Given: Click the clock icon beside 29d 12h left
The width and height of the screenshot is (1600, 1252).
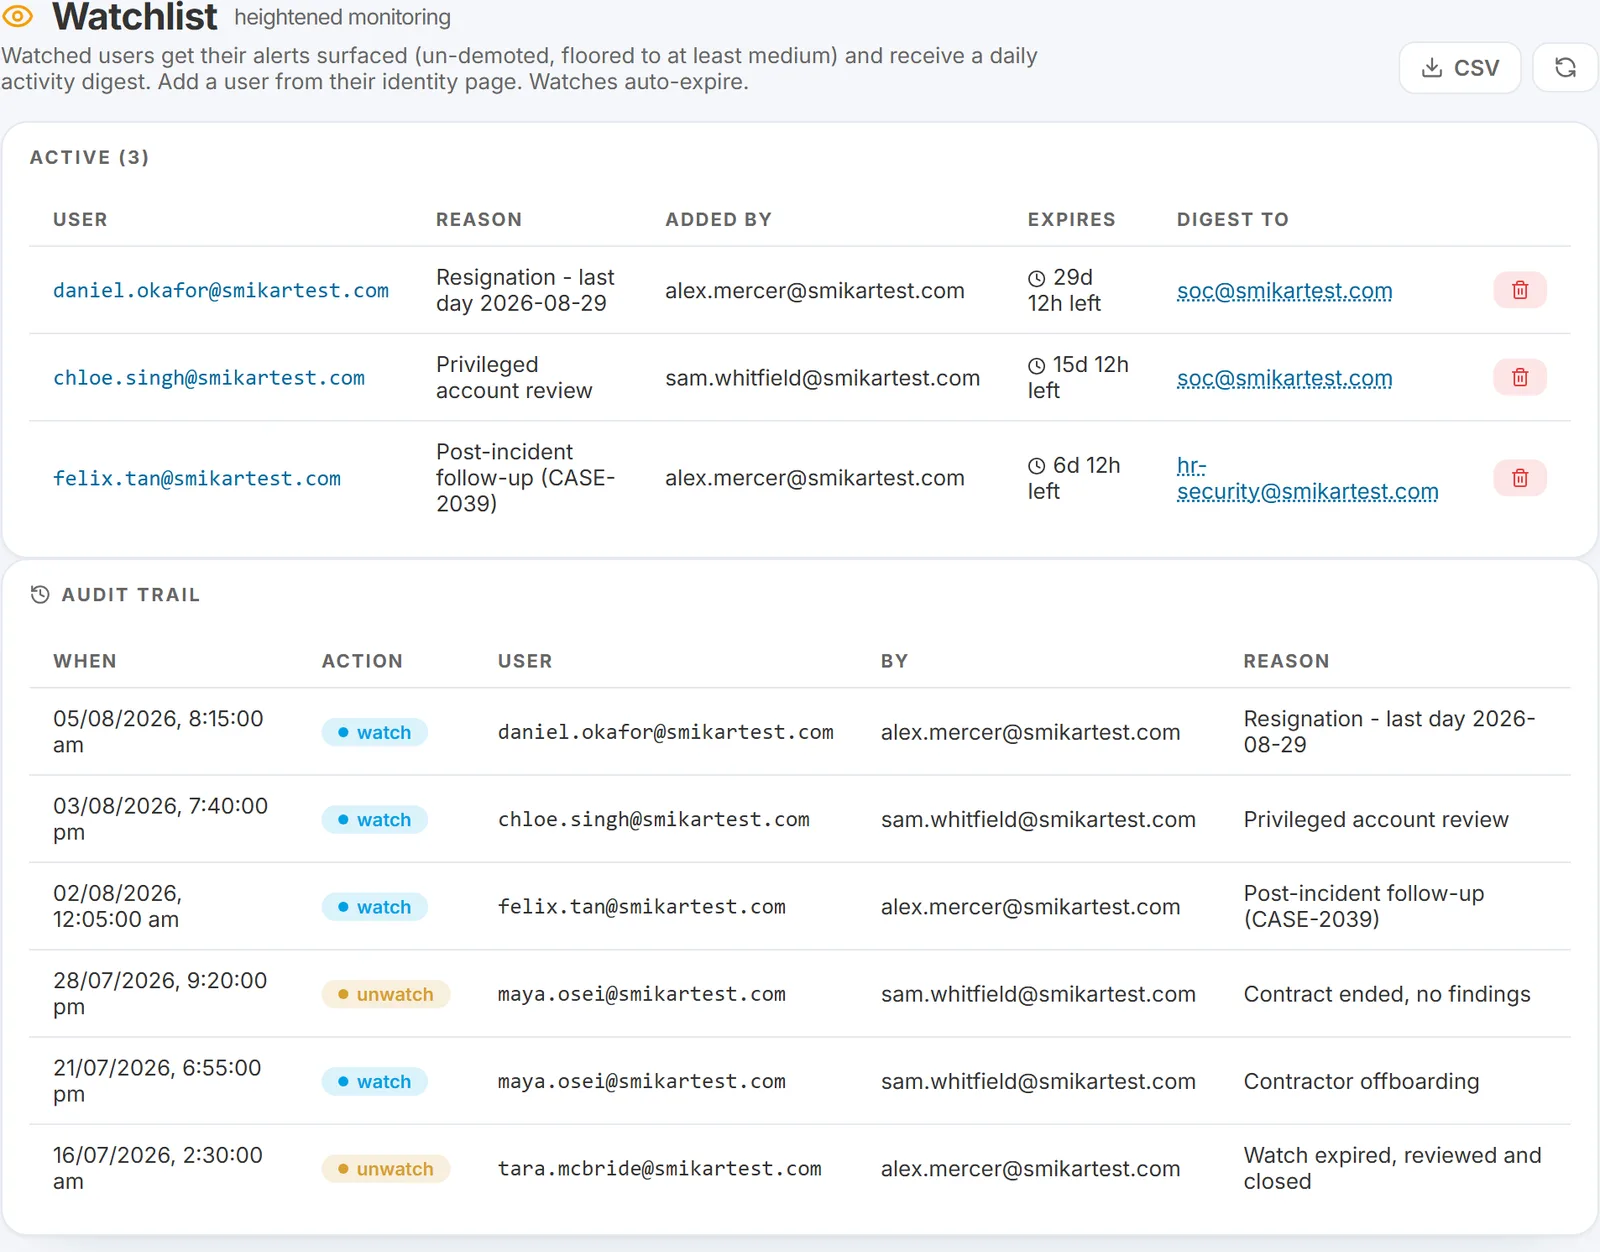Looking at the screenshot, I should coord(1037,278).
